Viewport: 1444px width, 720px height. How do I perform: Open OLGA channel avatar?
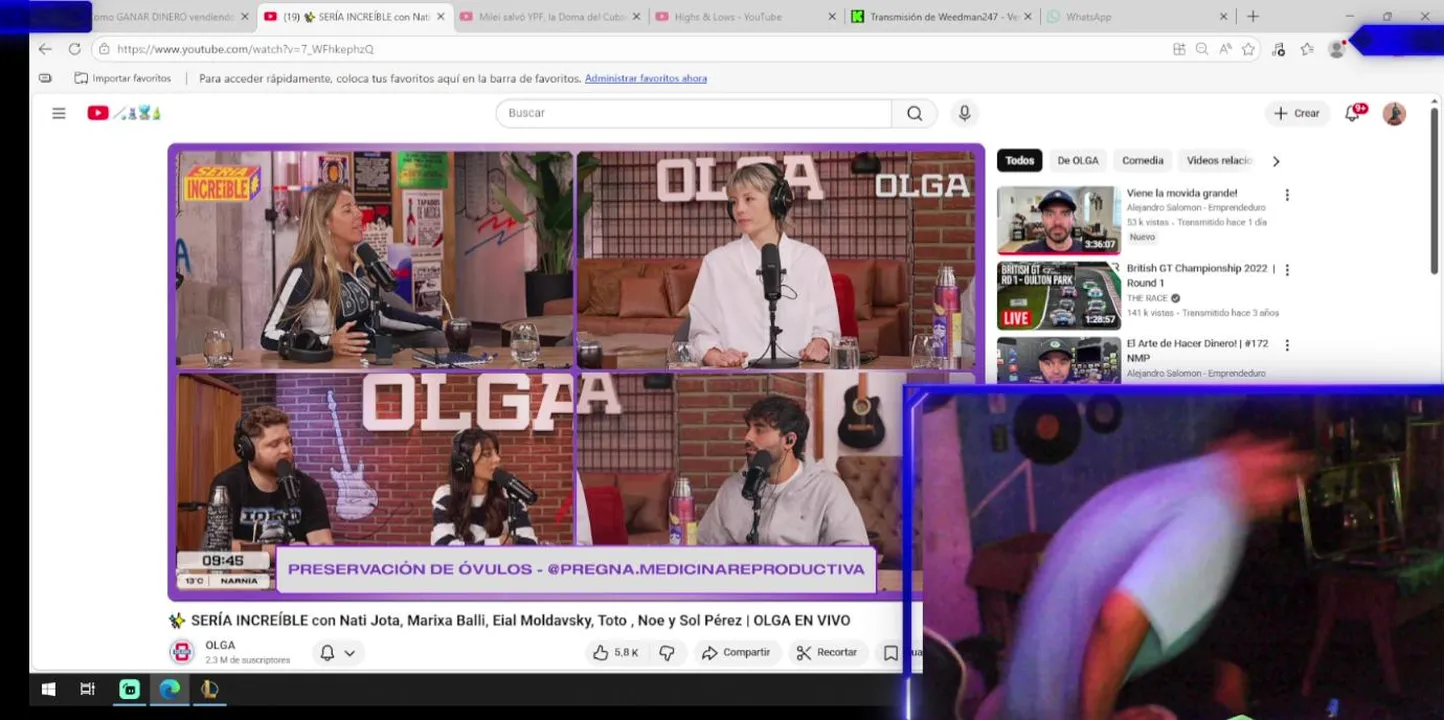pyautogui.click(x=182, y=652)
